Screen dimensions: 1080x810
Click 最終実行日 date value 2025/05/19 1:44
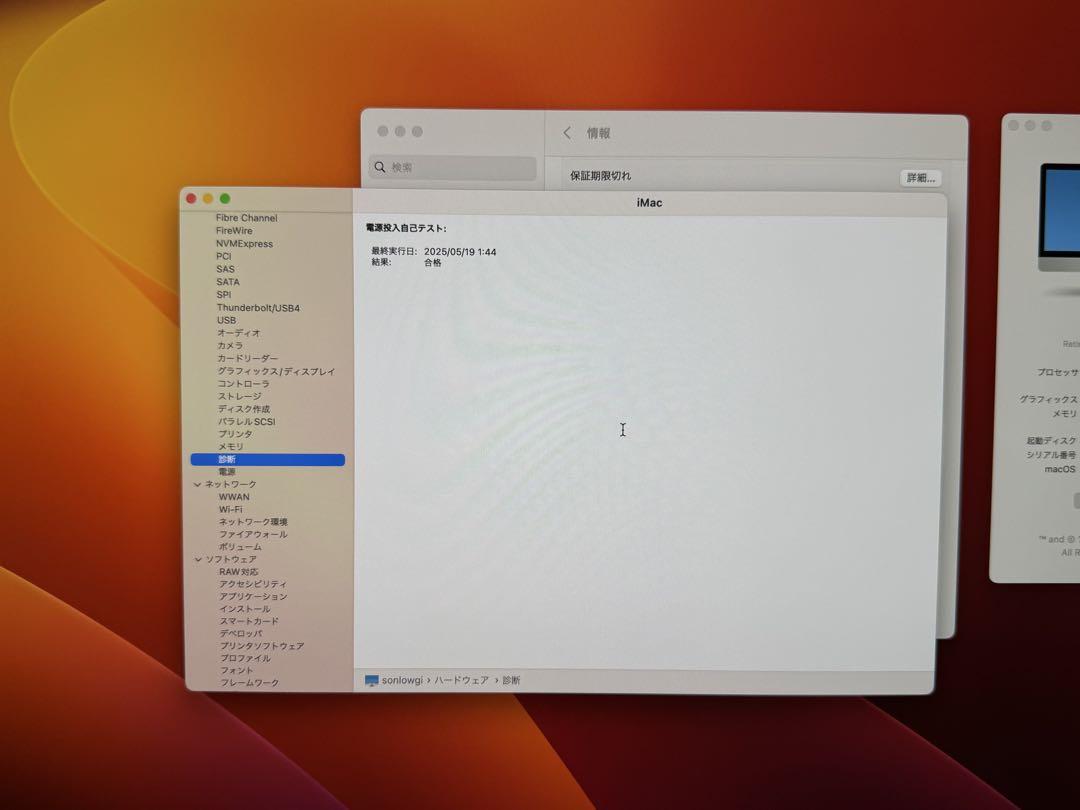[459, 252]
